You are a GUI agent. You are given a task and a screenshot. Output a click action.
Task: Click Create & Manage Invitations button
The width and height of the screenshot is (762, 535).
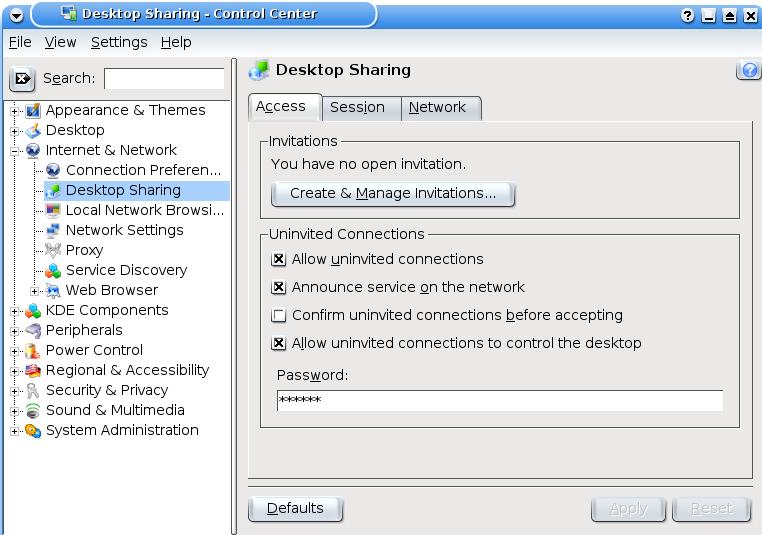[x=392, y=193]
